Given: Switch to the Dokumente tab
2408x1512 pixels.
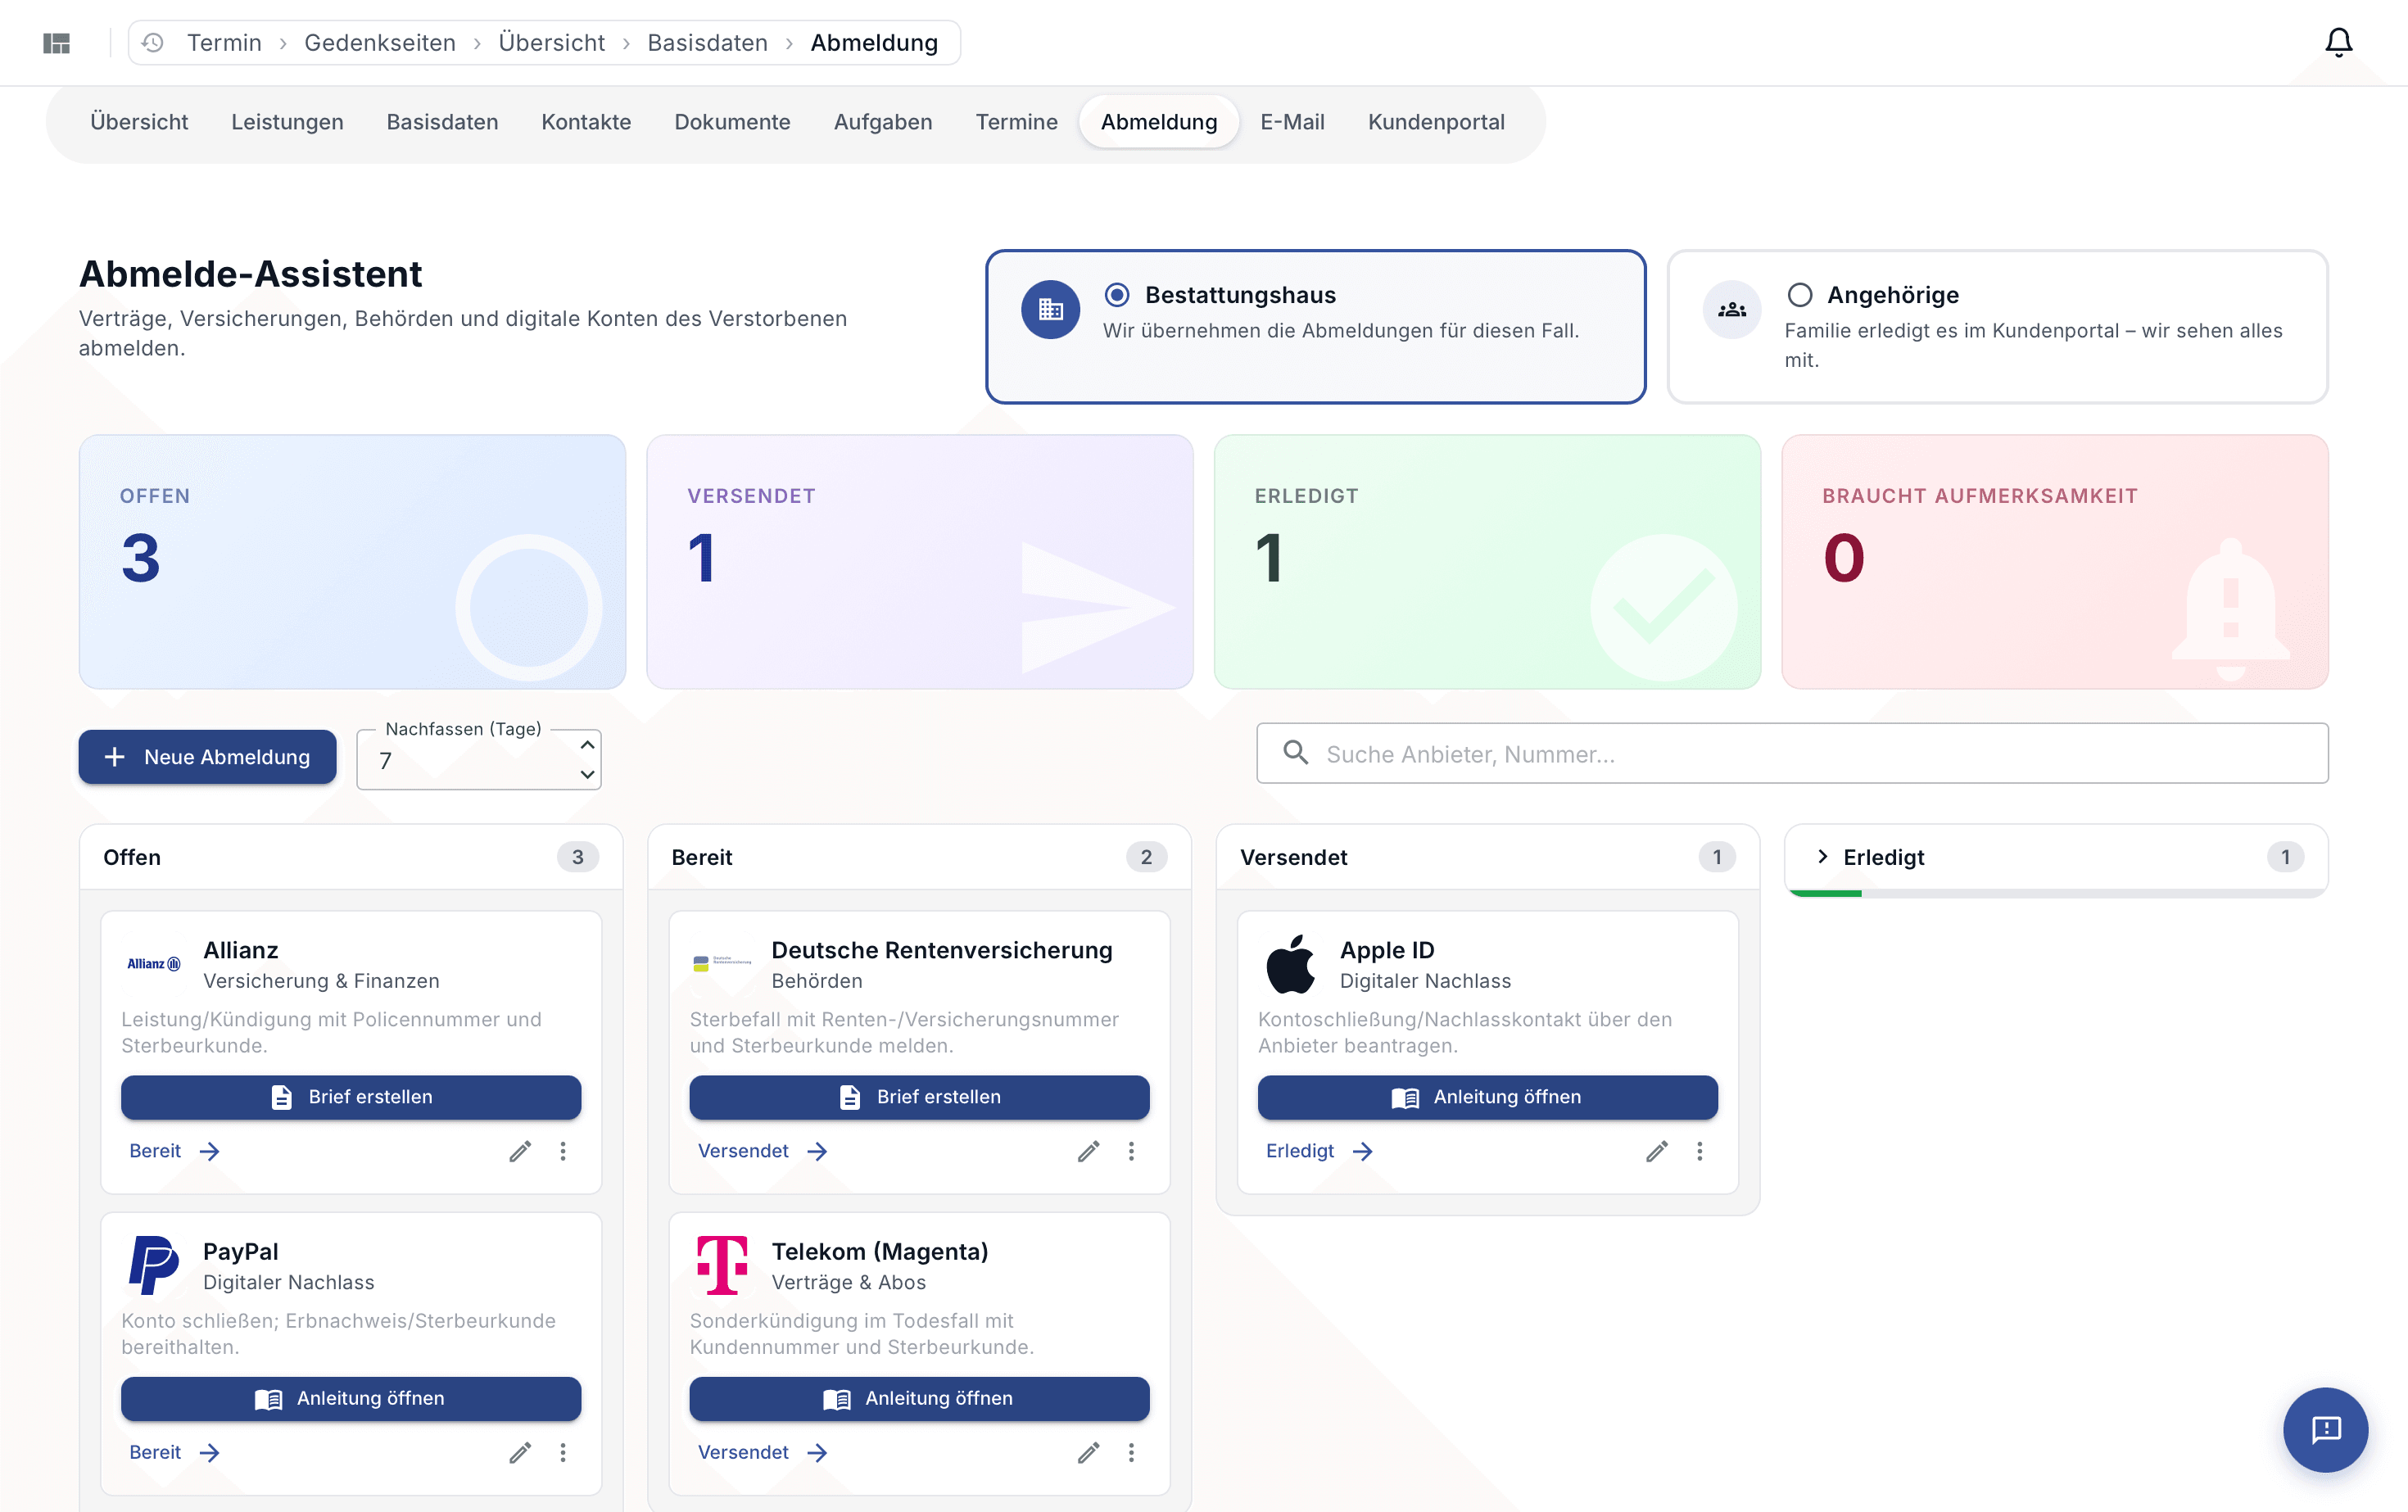Looking at the screenshot, I should point(732,122).
